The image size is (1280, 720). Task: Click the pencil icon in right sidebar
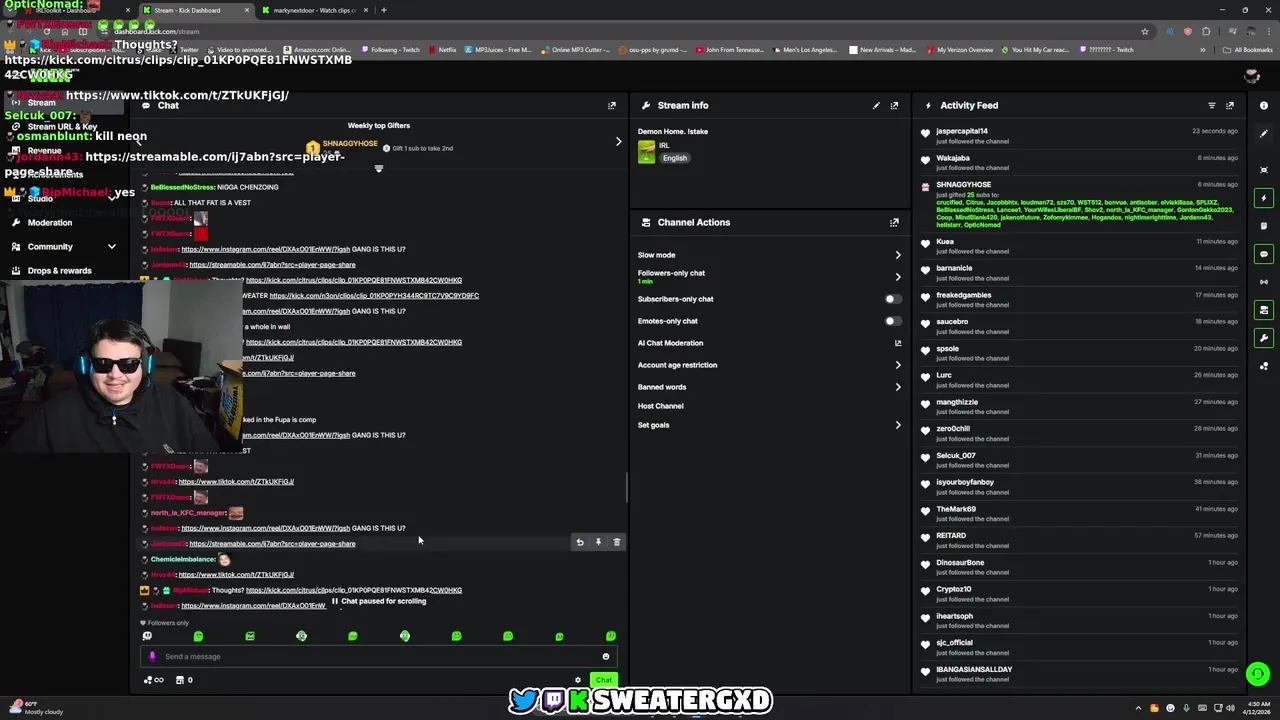1264,133
